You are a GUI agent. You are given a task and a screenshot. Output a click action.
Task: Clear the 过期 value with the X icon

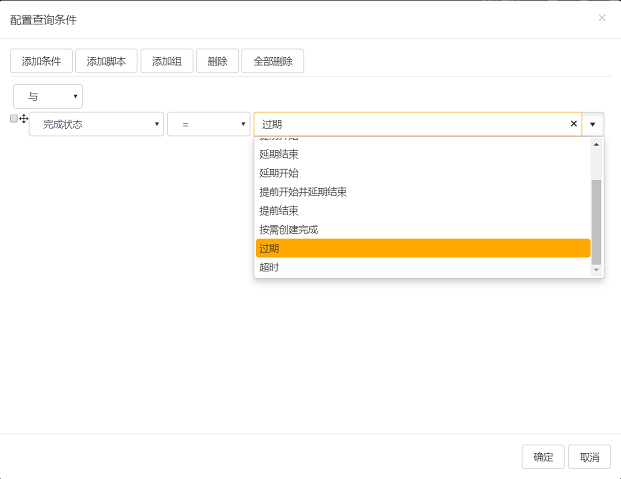(x=574, y=124)
